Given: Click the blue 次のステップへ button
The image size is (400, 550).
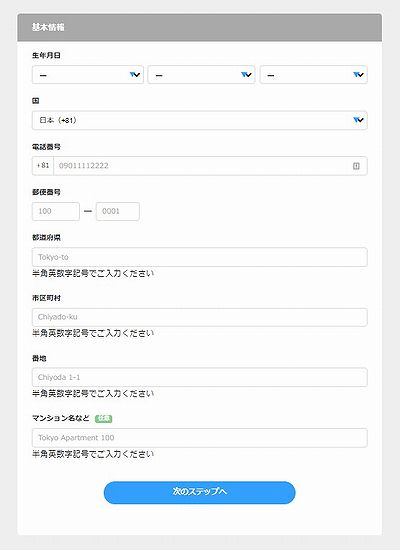Looking at the screenshot, I should pyautogui.click(x=200, y=492).
